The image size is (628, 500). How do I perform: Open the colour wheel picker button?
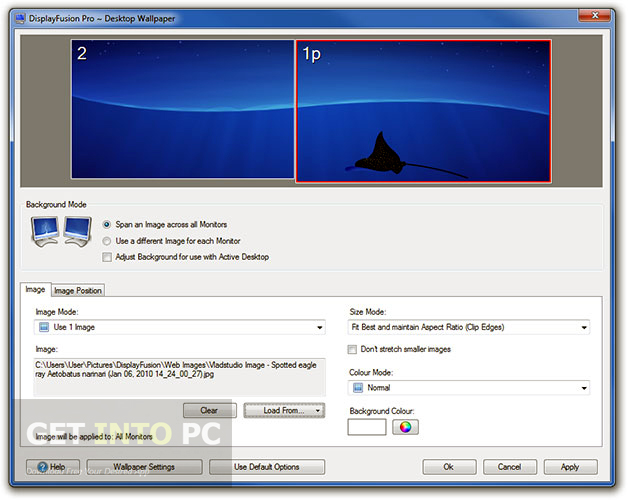(x=405, y=427)
